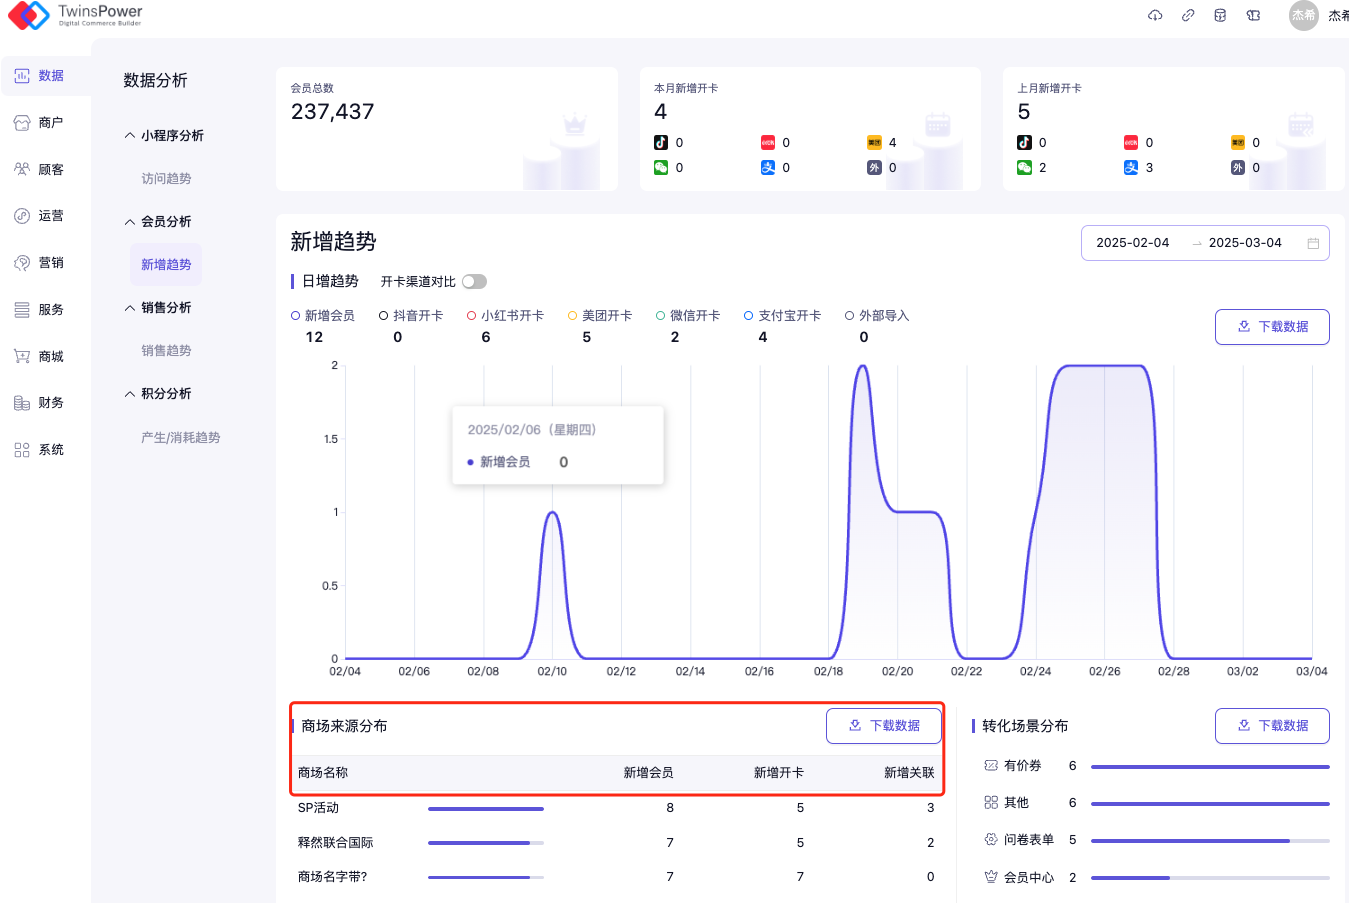Image resolution: width=1349 pixels, height=903 pixels.
Task: Click the 会员中心 progress bar
Action: click(1210, 878)
